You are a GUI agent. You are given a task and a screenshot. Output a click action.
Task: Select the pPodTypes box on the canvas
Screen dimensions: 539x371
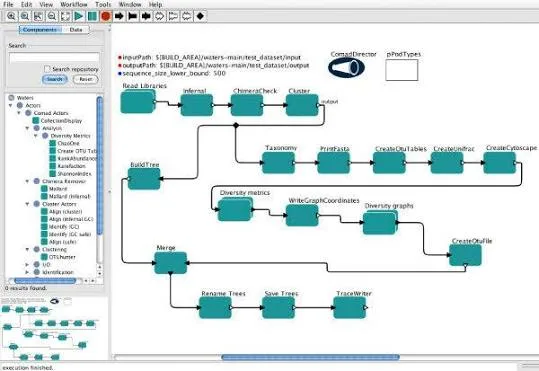point(402,70)
